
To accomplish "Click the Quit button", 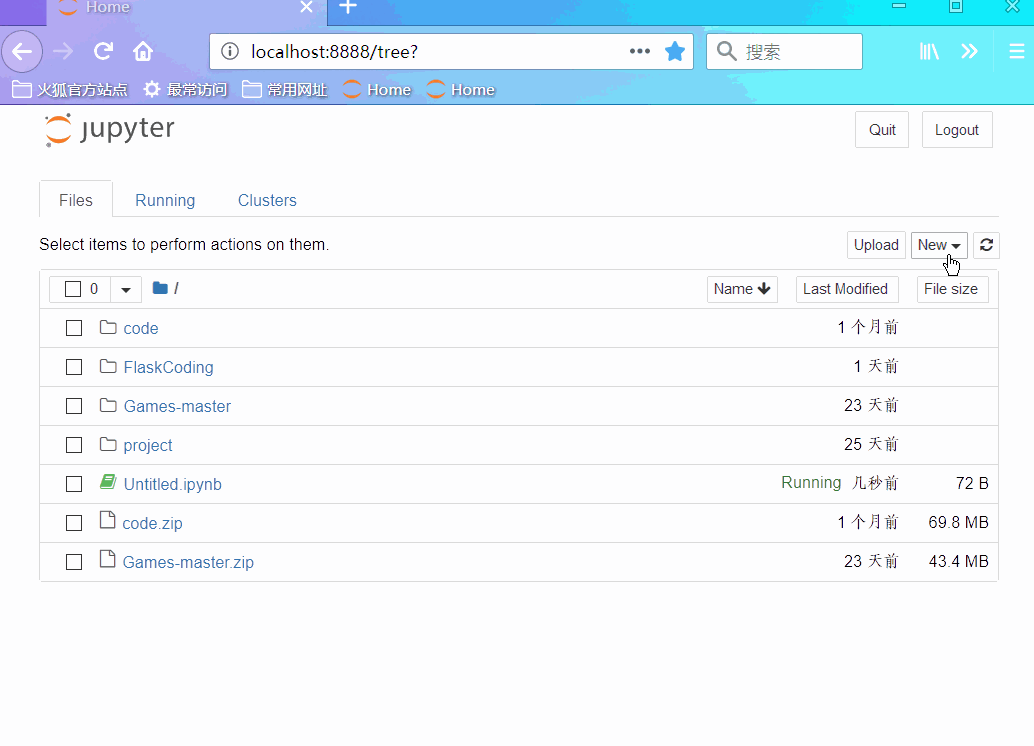I will pos(882,130).
